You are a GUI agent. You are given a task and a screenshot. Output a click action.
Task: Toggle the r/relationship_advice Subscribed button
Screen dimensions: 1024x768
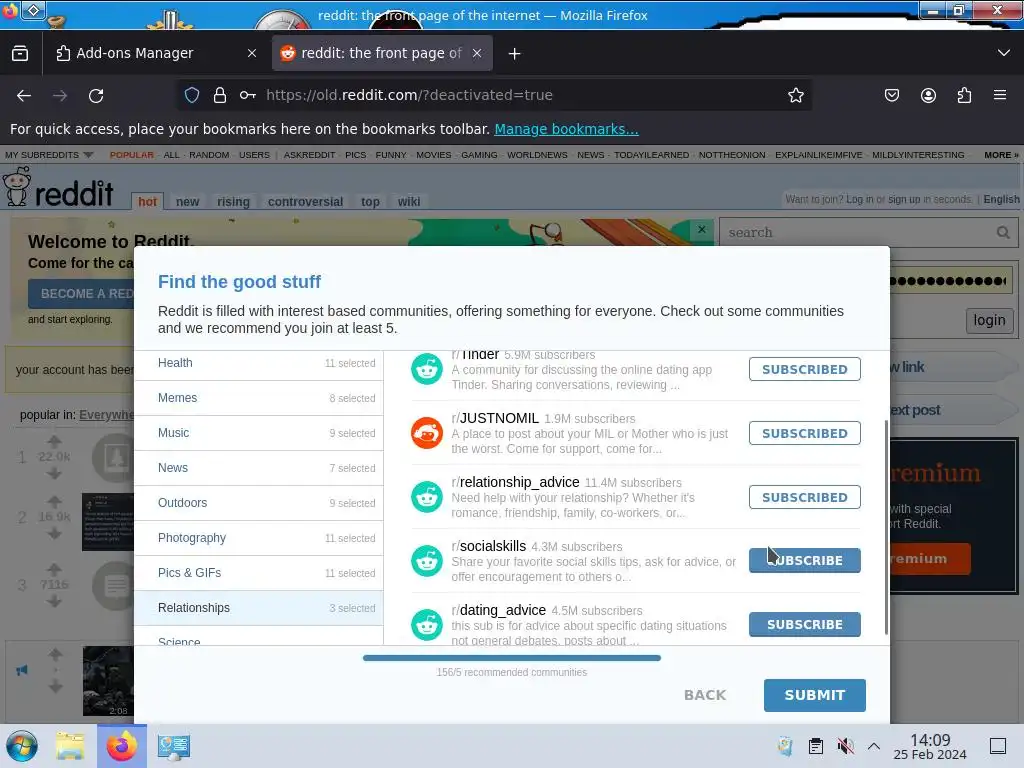[805, 497]
